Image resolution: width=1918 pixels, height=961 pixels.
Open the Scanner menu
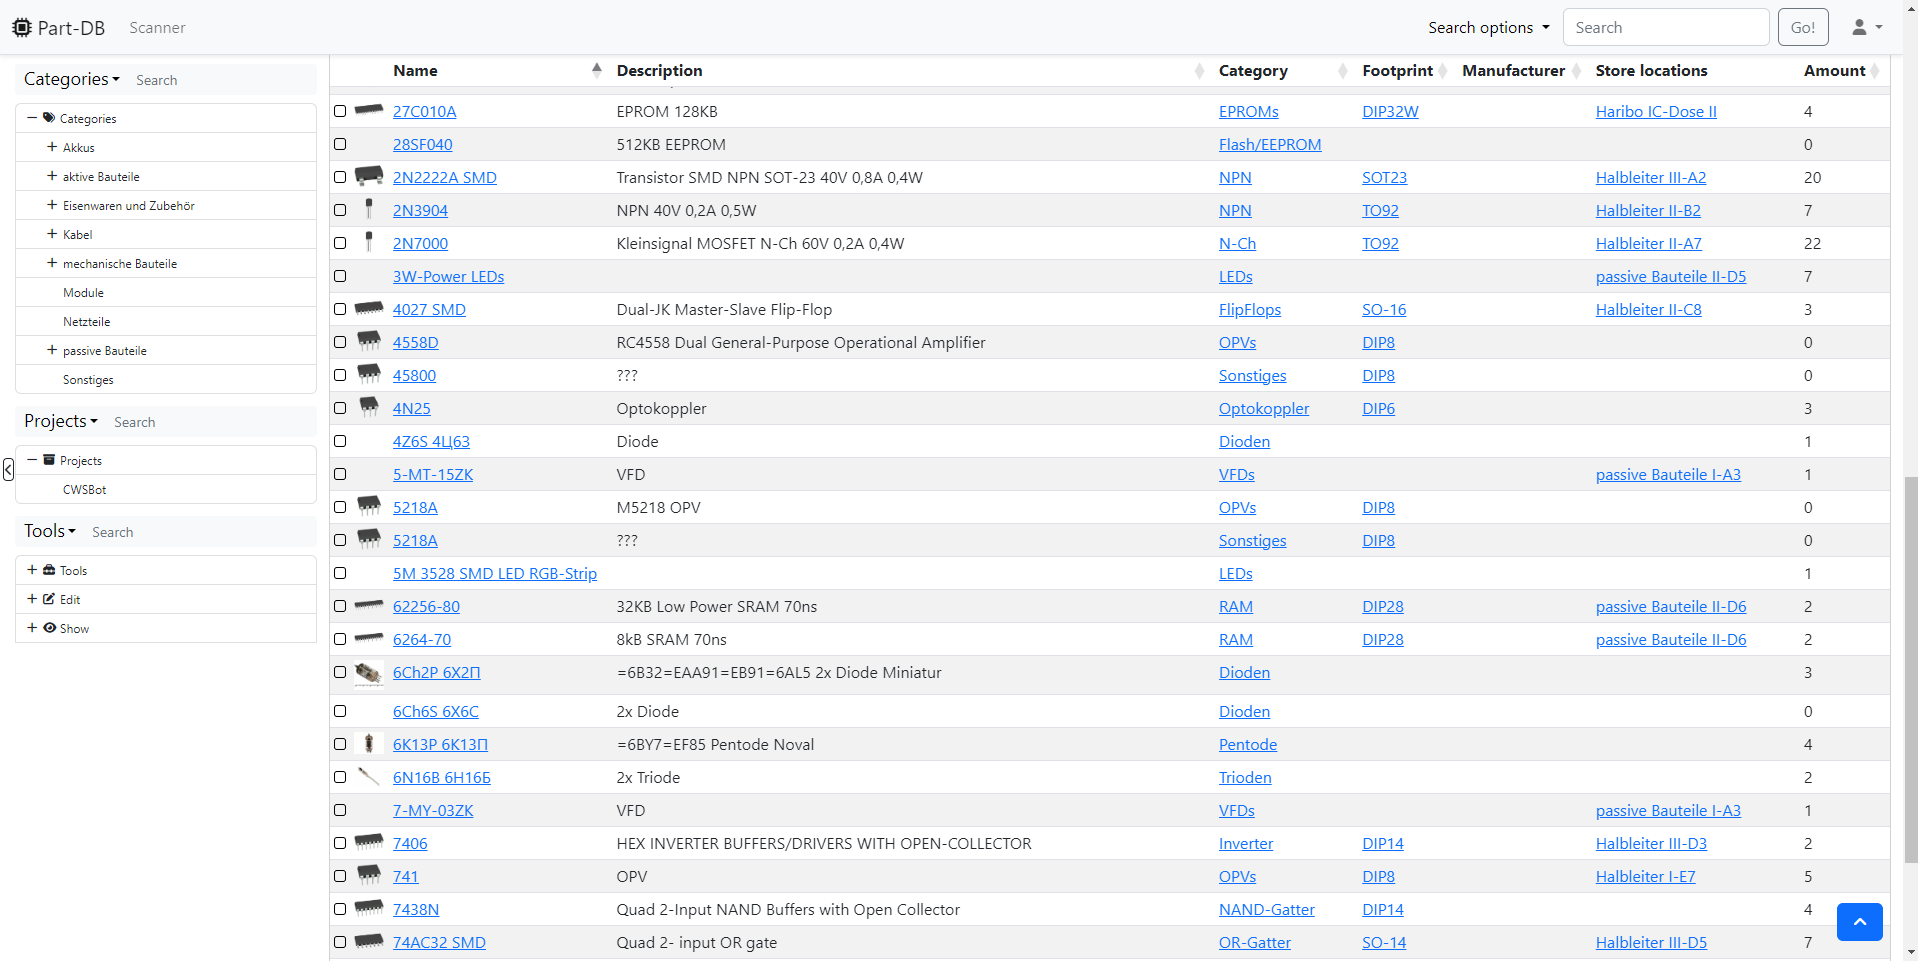tap(156, 27)
